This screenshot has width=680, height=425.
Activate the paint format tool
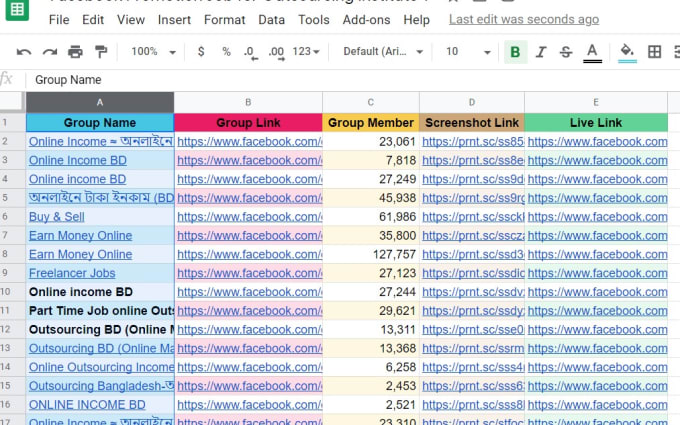point(101,52)
